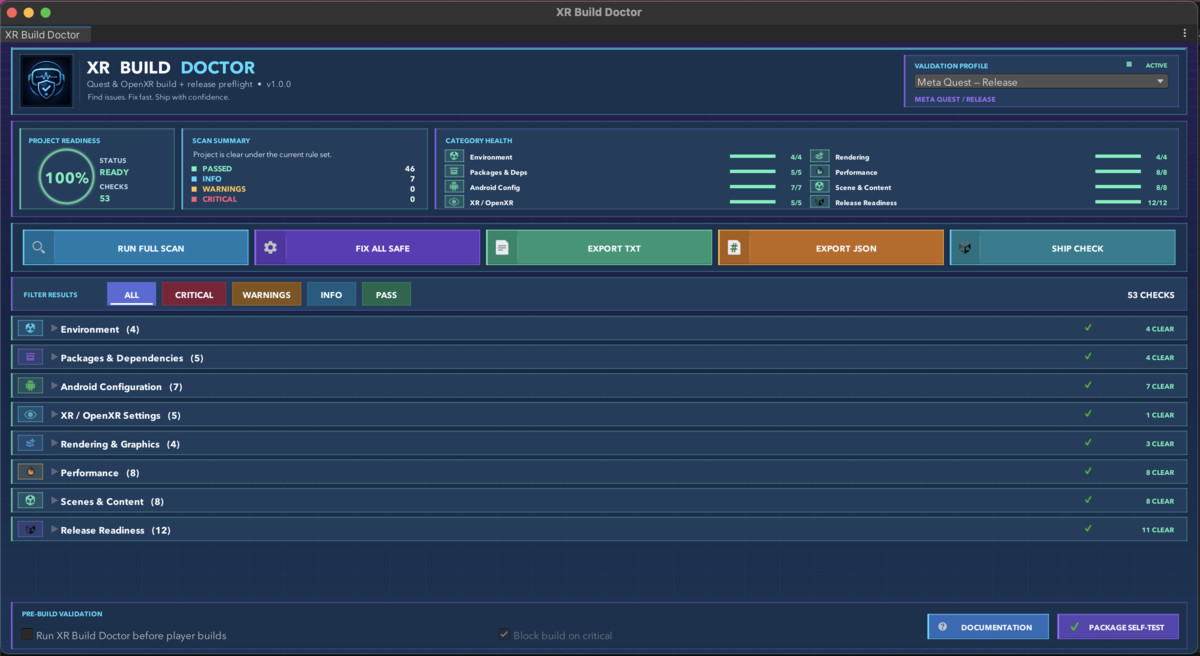Toggle Block build on critical checkbox
Image resolution: width=1200 pixels, height=656 pixels.
504,635
